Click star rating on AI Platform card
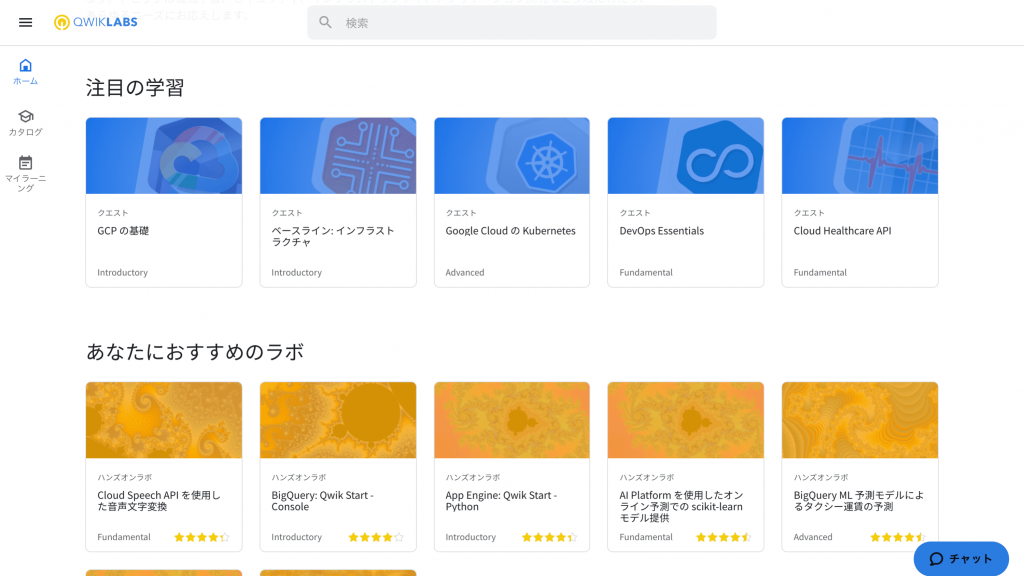 tap(724, 537)
